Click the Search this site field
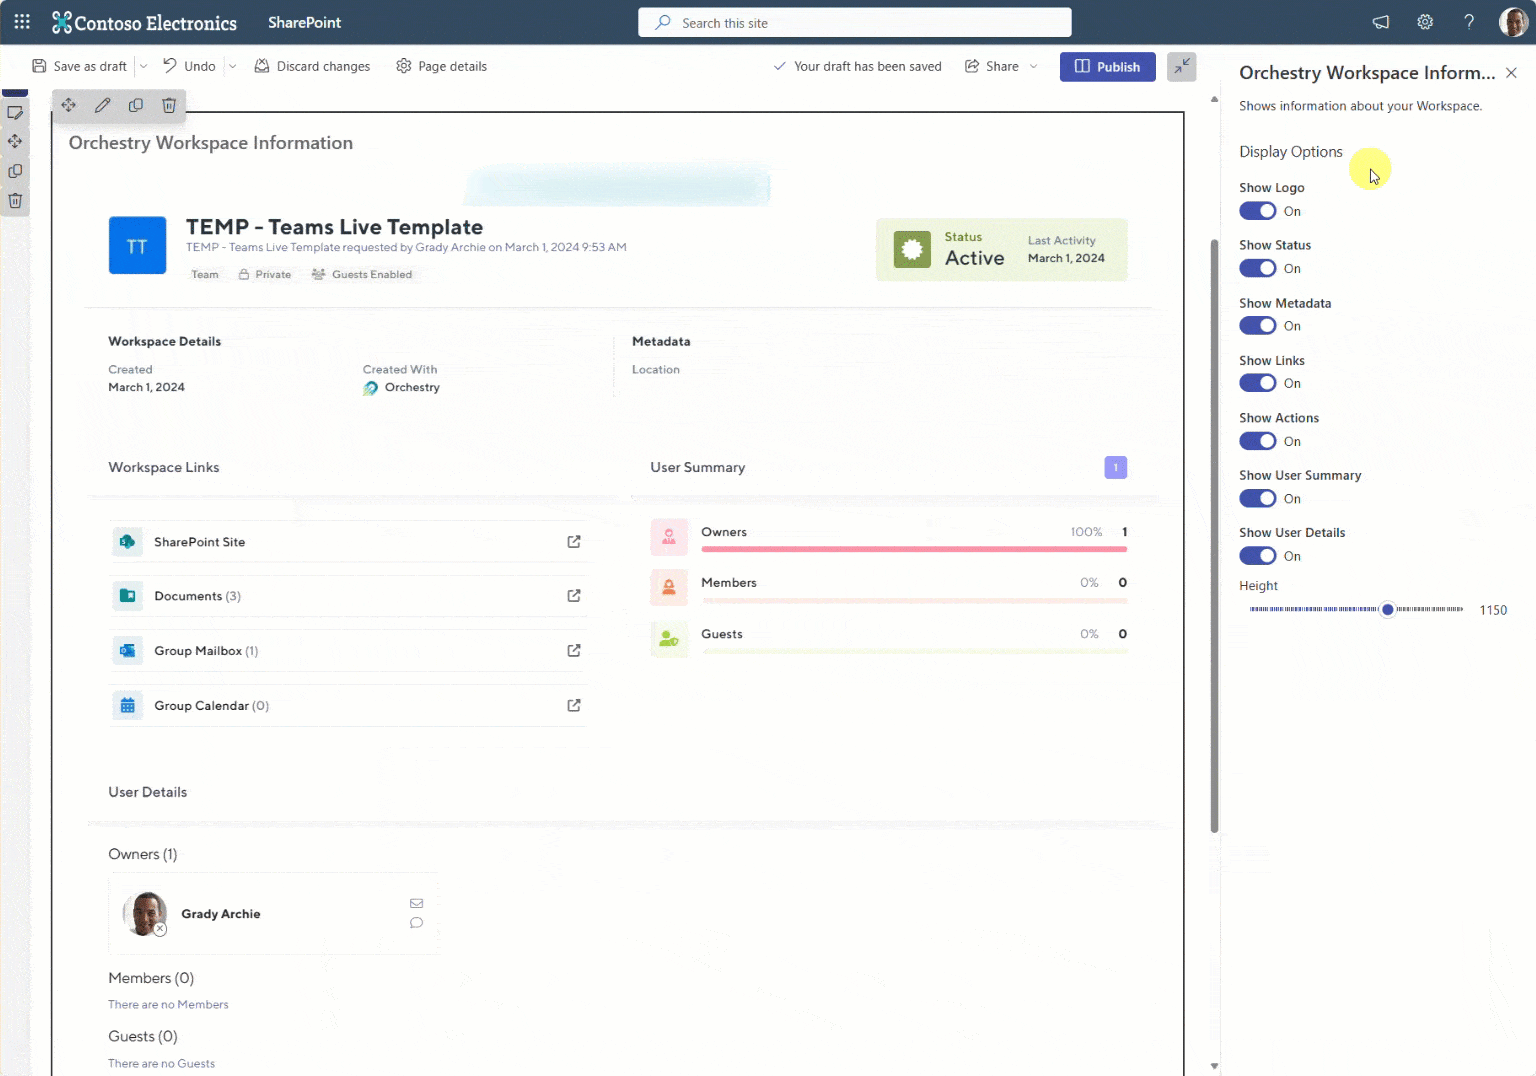 [x=854, y=22]
